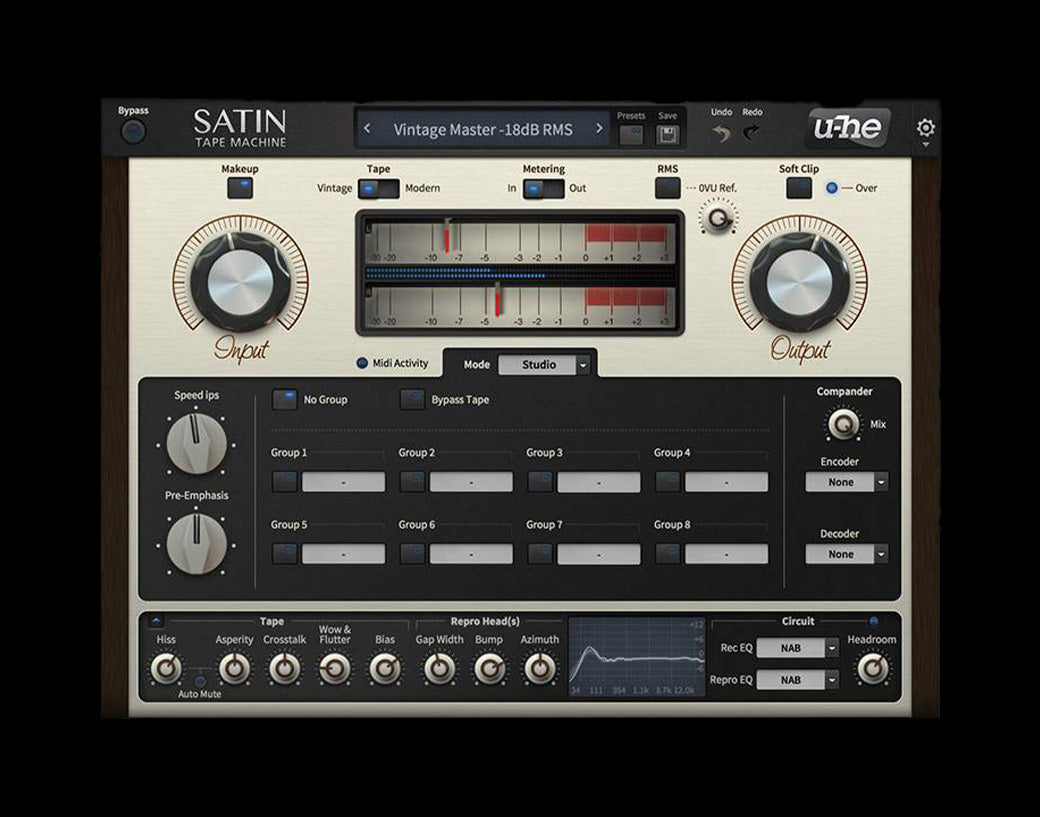Collapse the Tape service panel arrow
Screen dimensions: 1040x817
(156, 621)
